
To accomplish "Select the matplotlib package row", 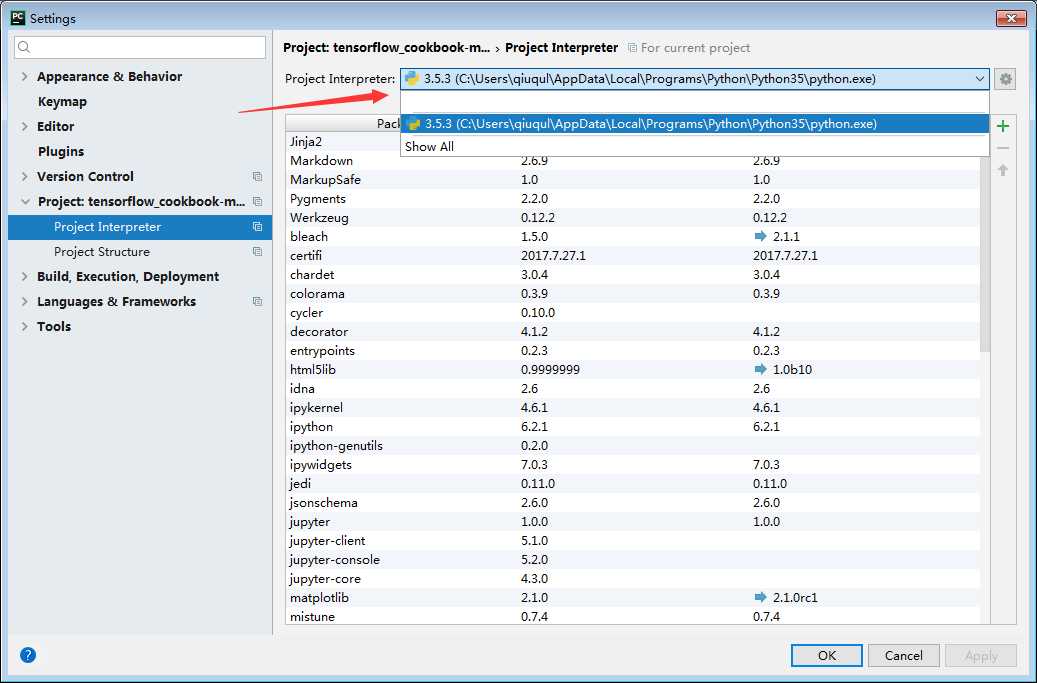I will click(x=633, y=598).
